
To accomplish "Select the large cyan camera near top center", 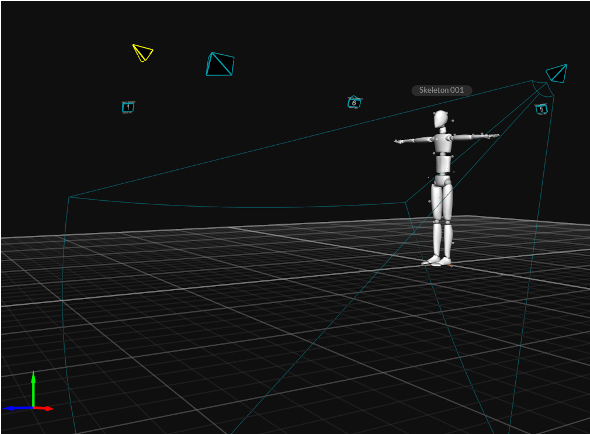I will (220, 64).
